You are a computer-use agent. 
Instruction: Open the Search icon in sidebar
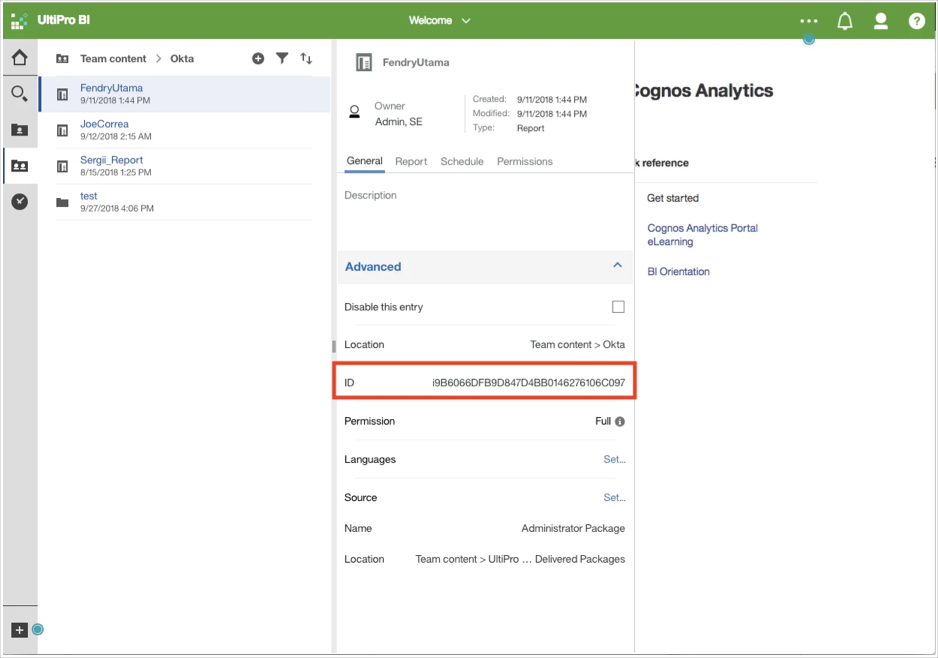click(19, 94)
